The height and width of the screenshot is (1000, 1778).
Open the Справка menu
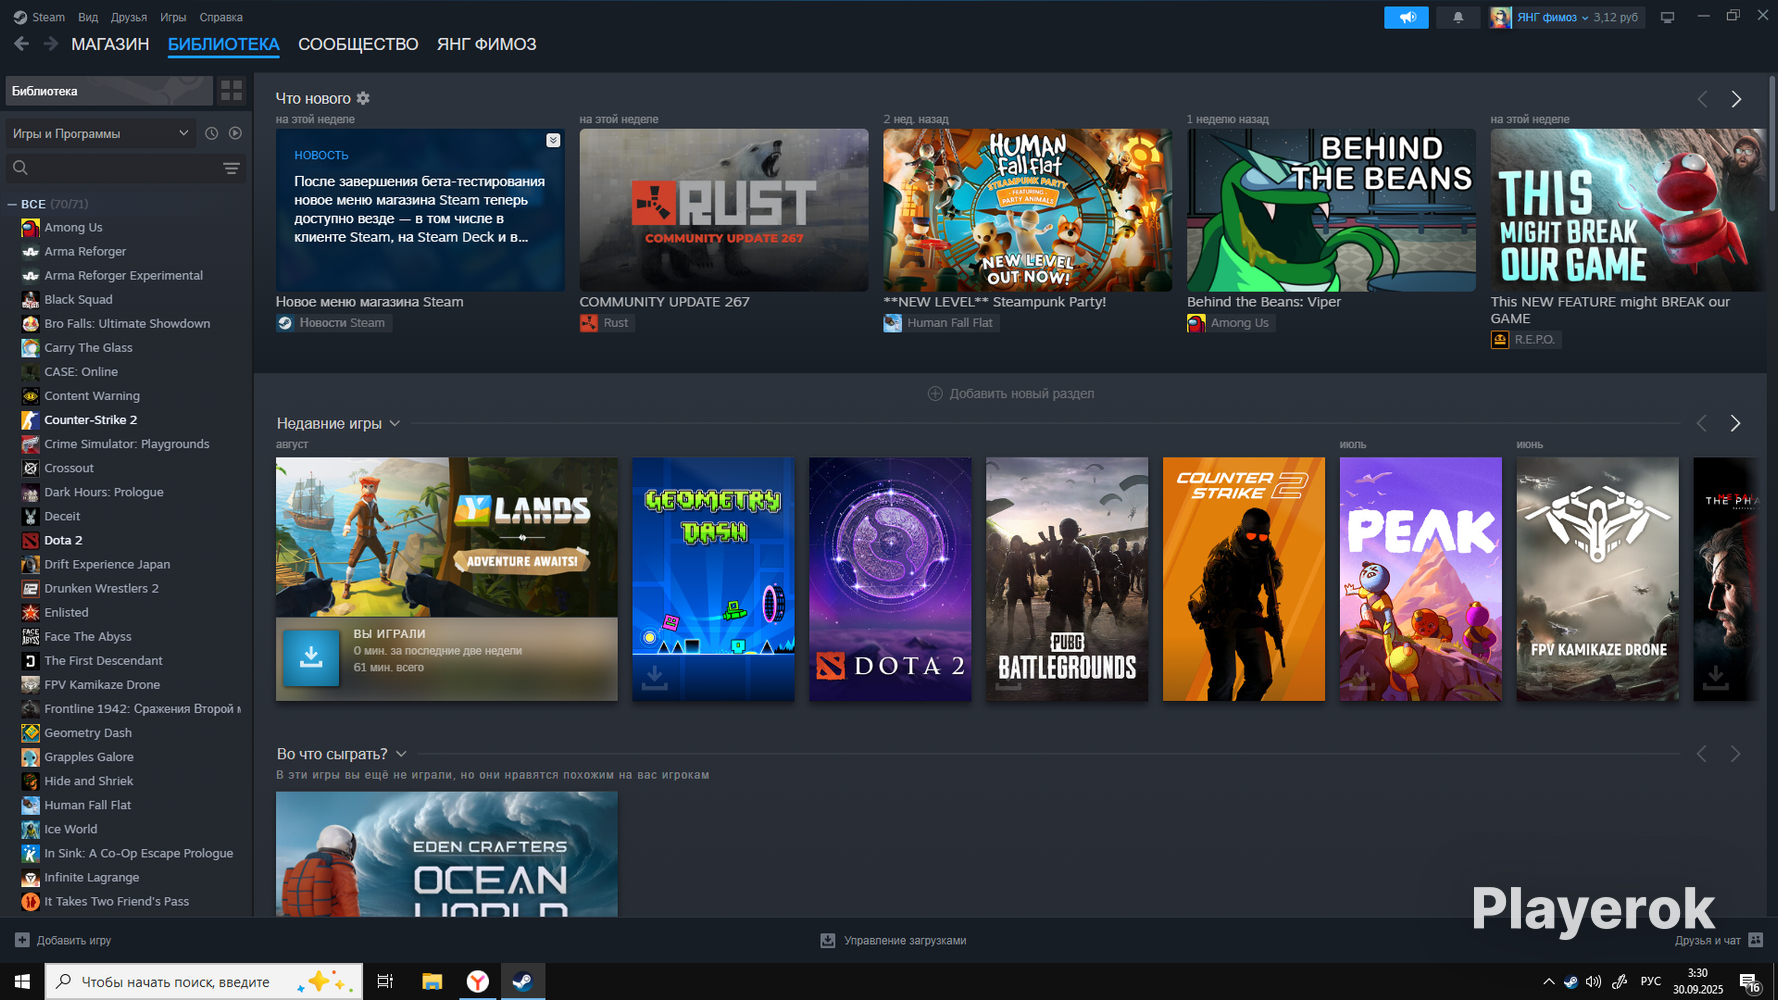tap(221, 17)
